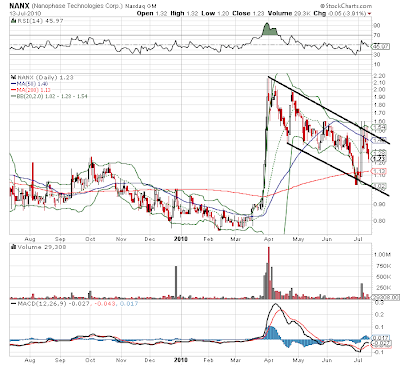Screen dimensions: 400x365
Task: Click the 2.20 price axis label
Action: (x=379, y=76)
